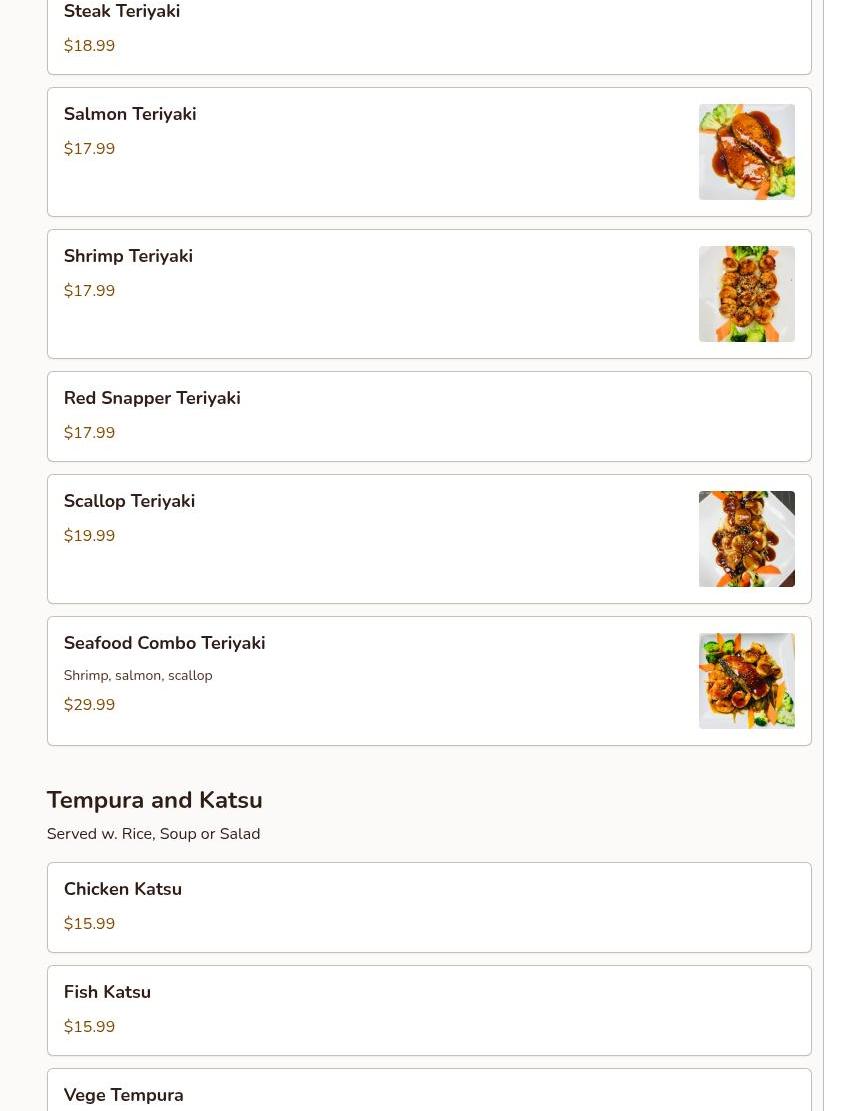
Task: Open the Salmon Teriyaki food photo
Action: click(x=746, y=152)
